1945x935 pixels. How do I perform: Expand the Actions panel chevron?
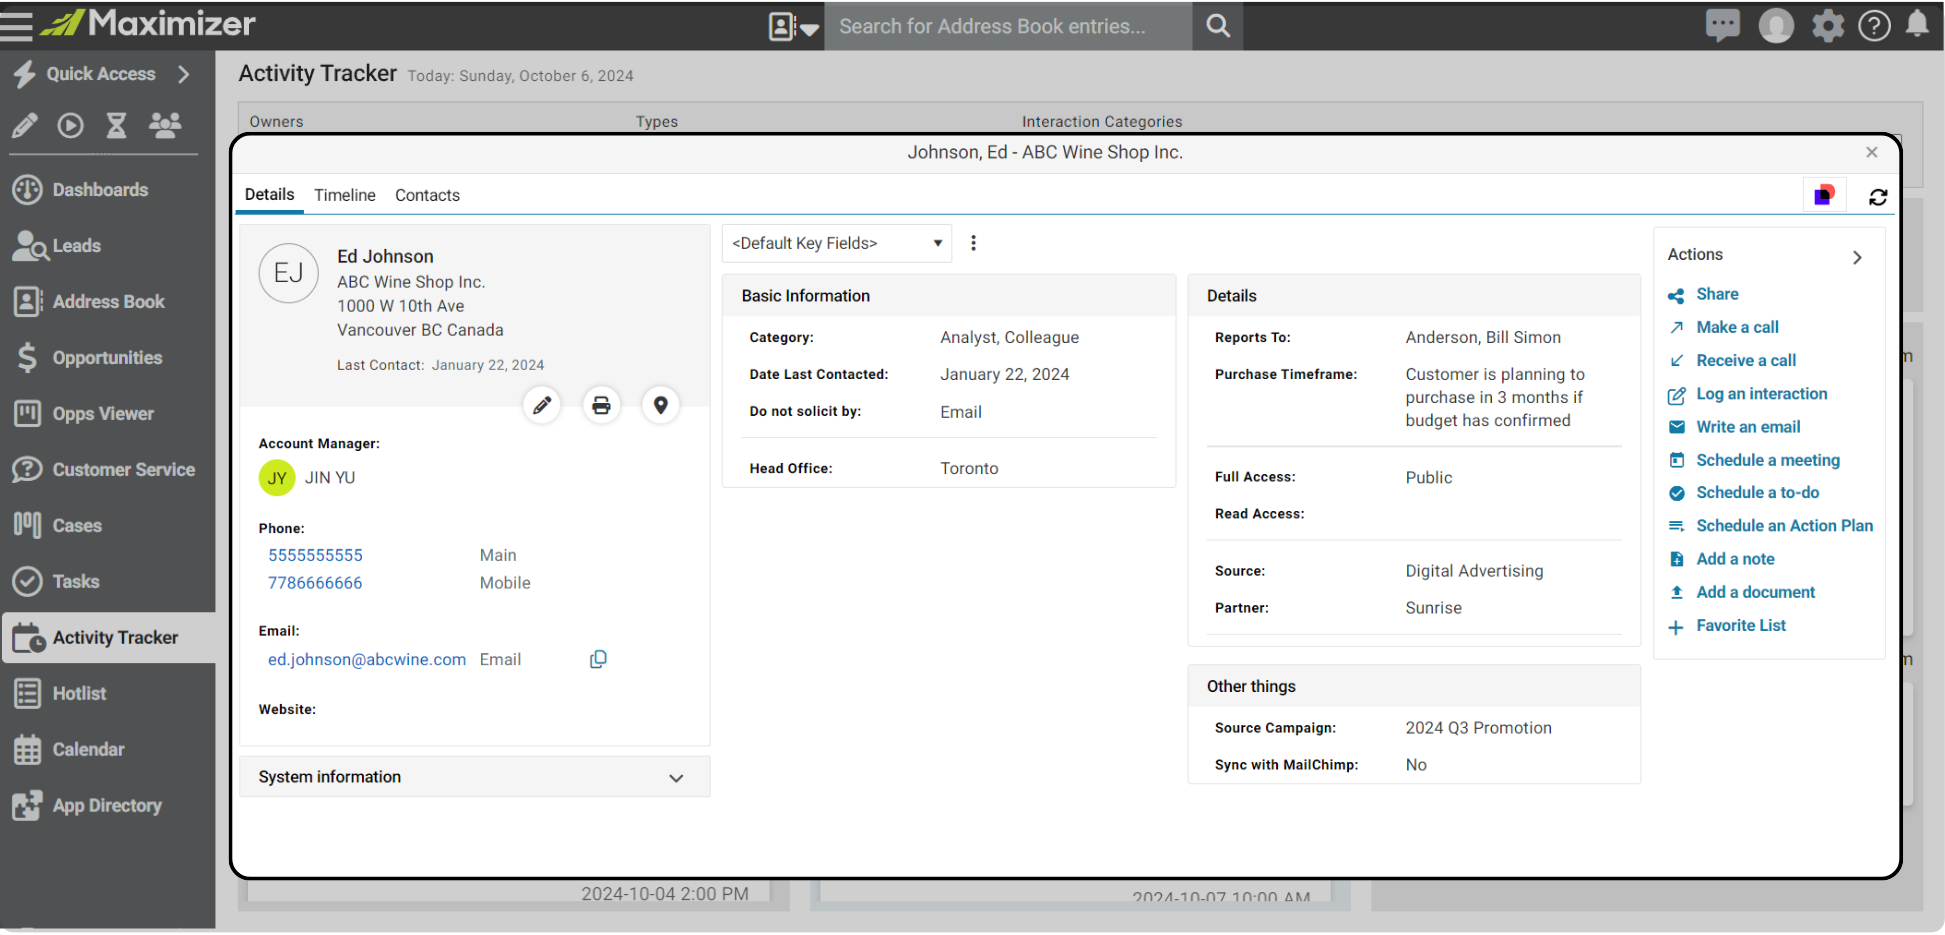[x=1857, y=257]
